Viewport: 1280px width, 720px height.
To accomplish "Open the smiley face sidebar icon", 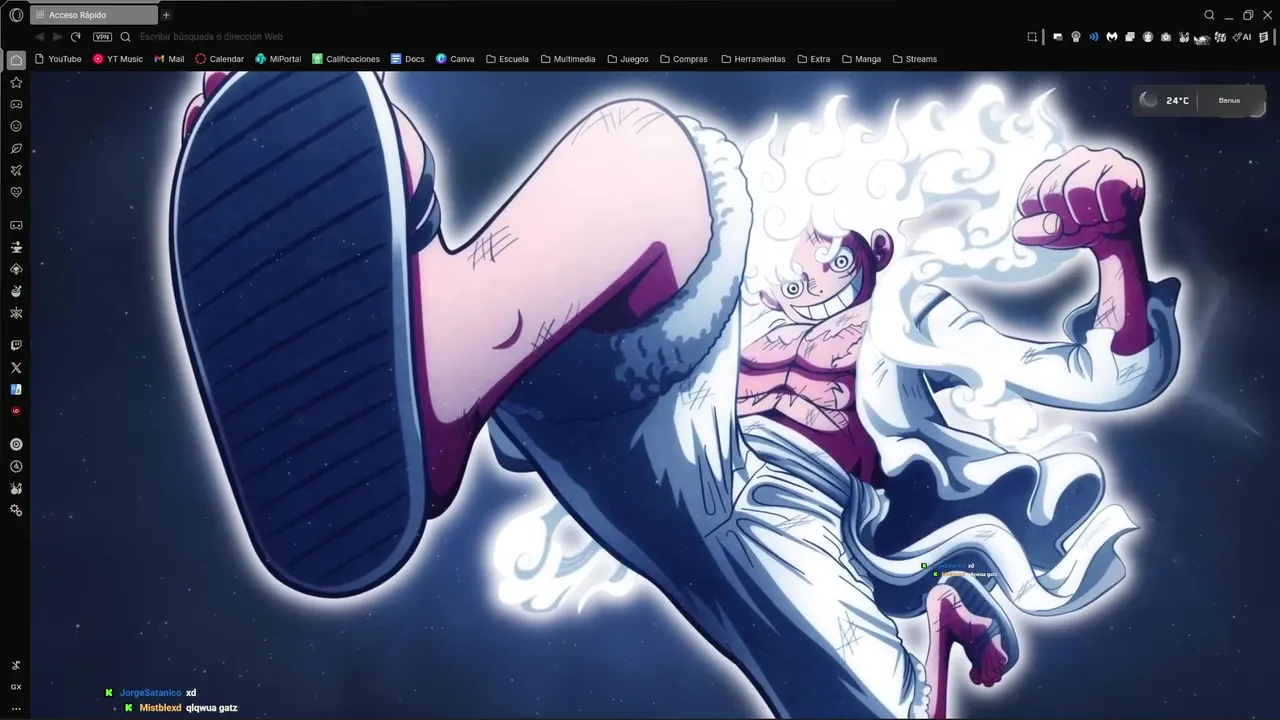I will pyautogui.click(x=16, y=126).
